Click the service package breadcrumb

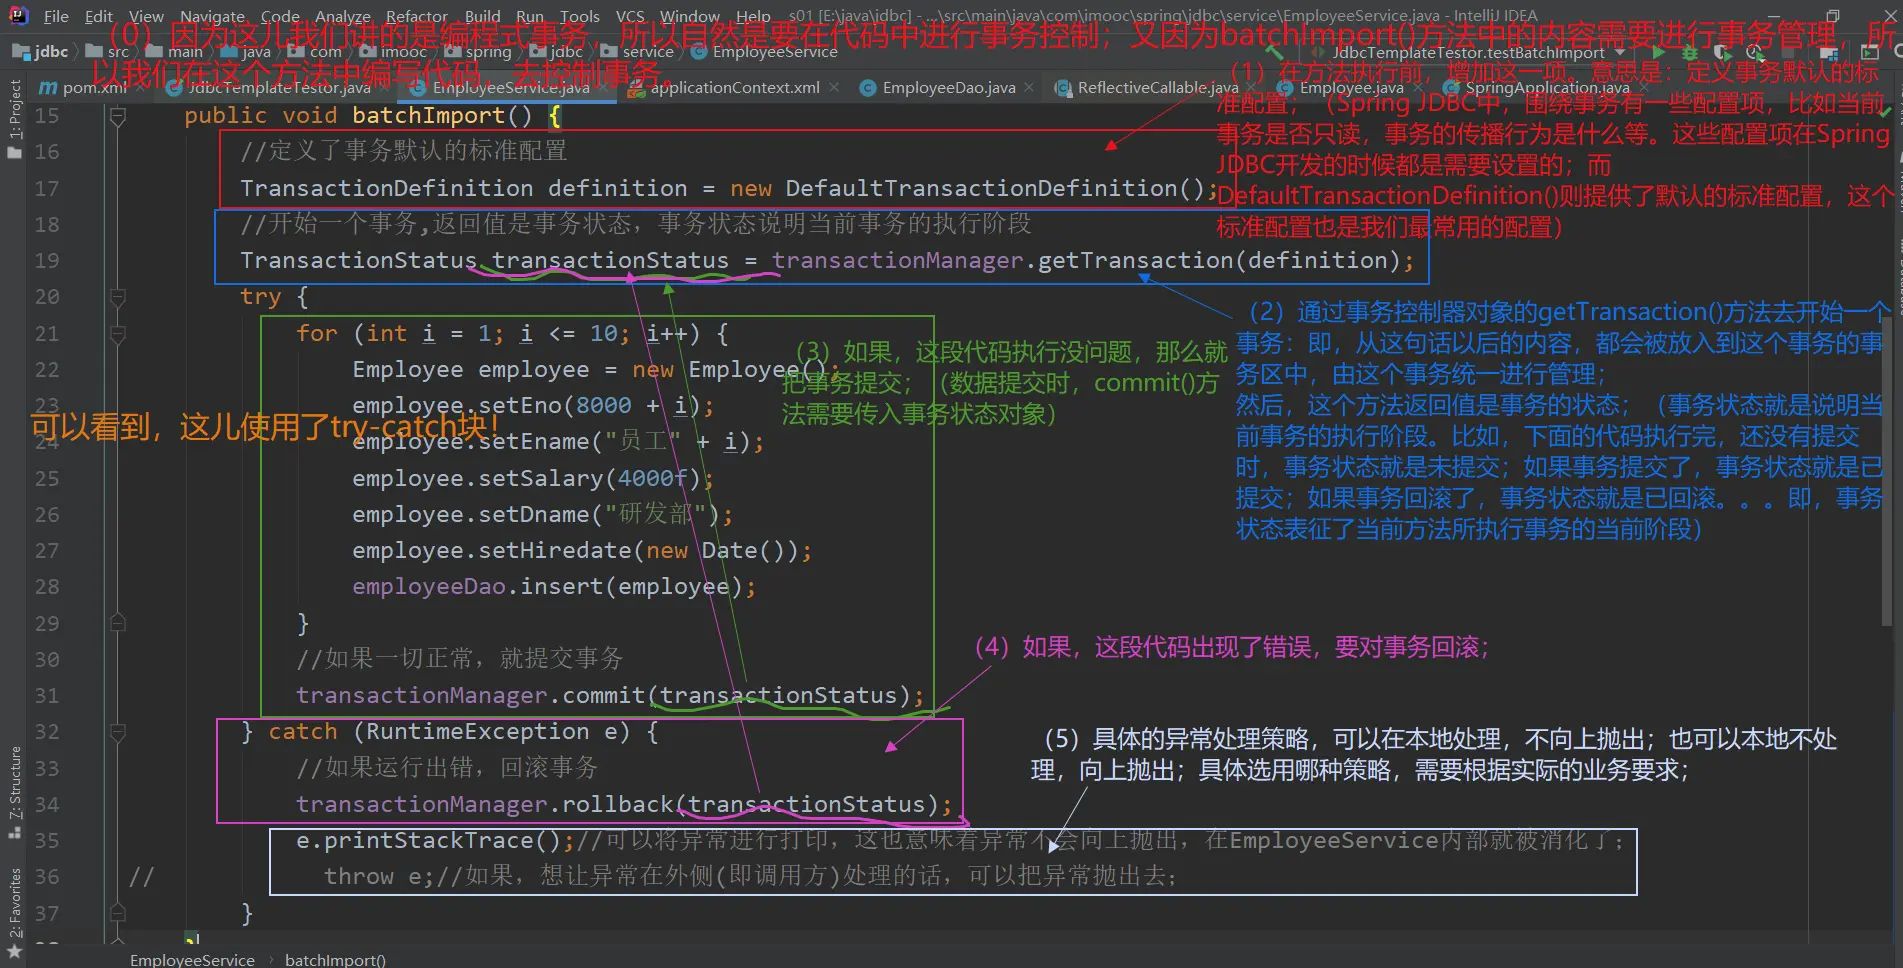point(638,52)
